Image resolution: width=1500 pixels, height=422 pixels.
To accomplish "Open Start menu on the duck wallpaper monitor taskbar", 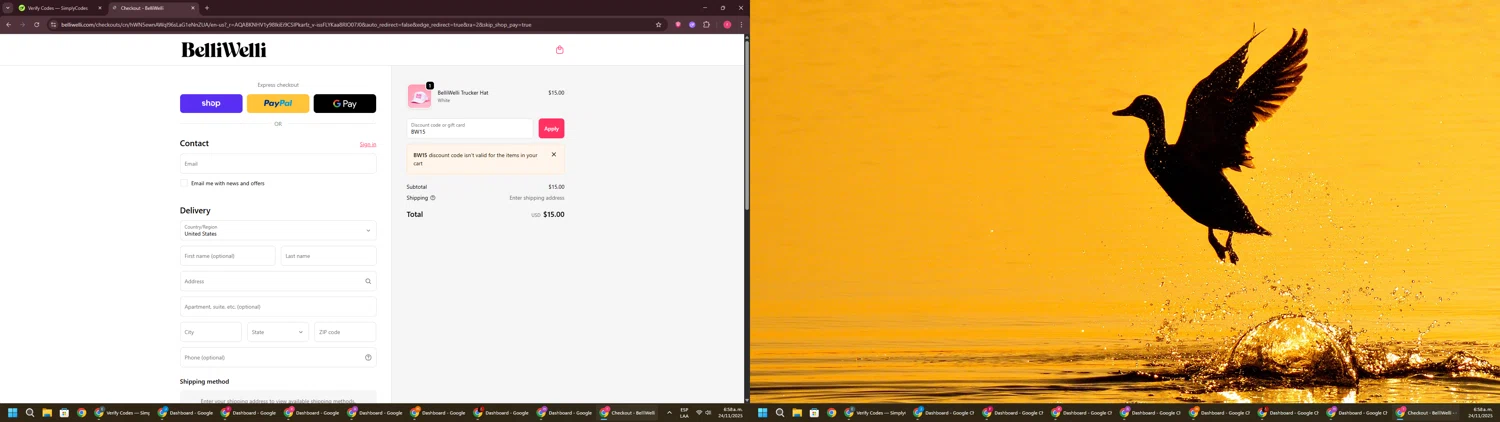I will (762, 412).
